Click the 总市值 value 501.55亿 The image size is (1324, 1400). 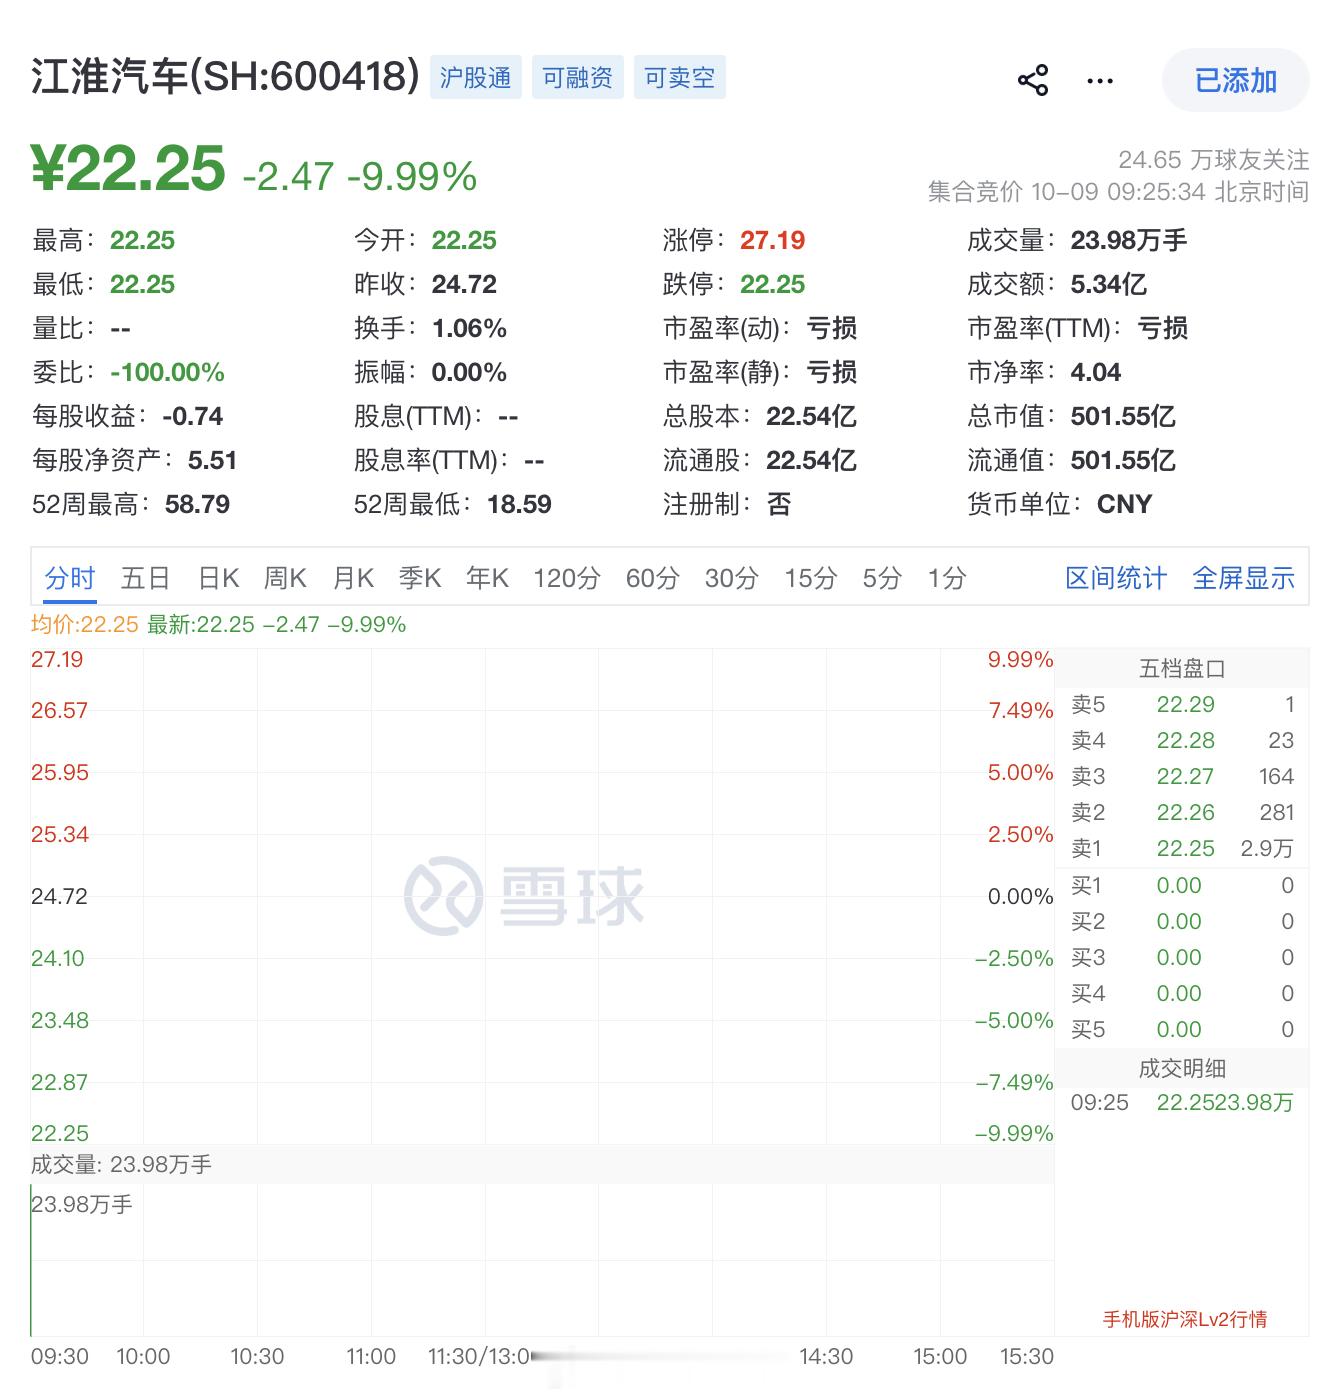point(1123,416)
